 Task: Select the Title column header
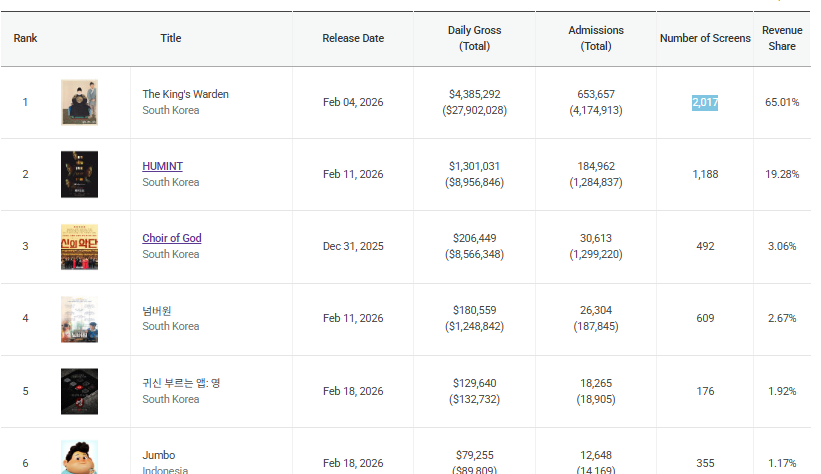click(x=171, y=38)
